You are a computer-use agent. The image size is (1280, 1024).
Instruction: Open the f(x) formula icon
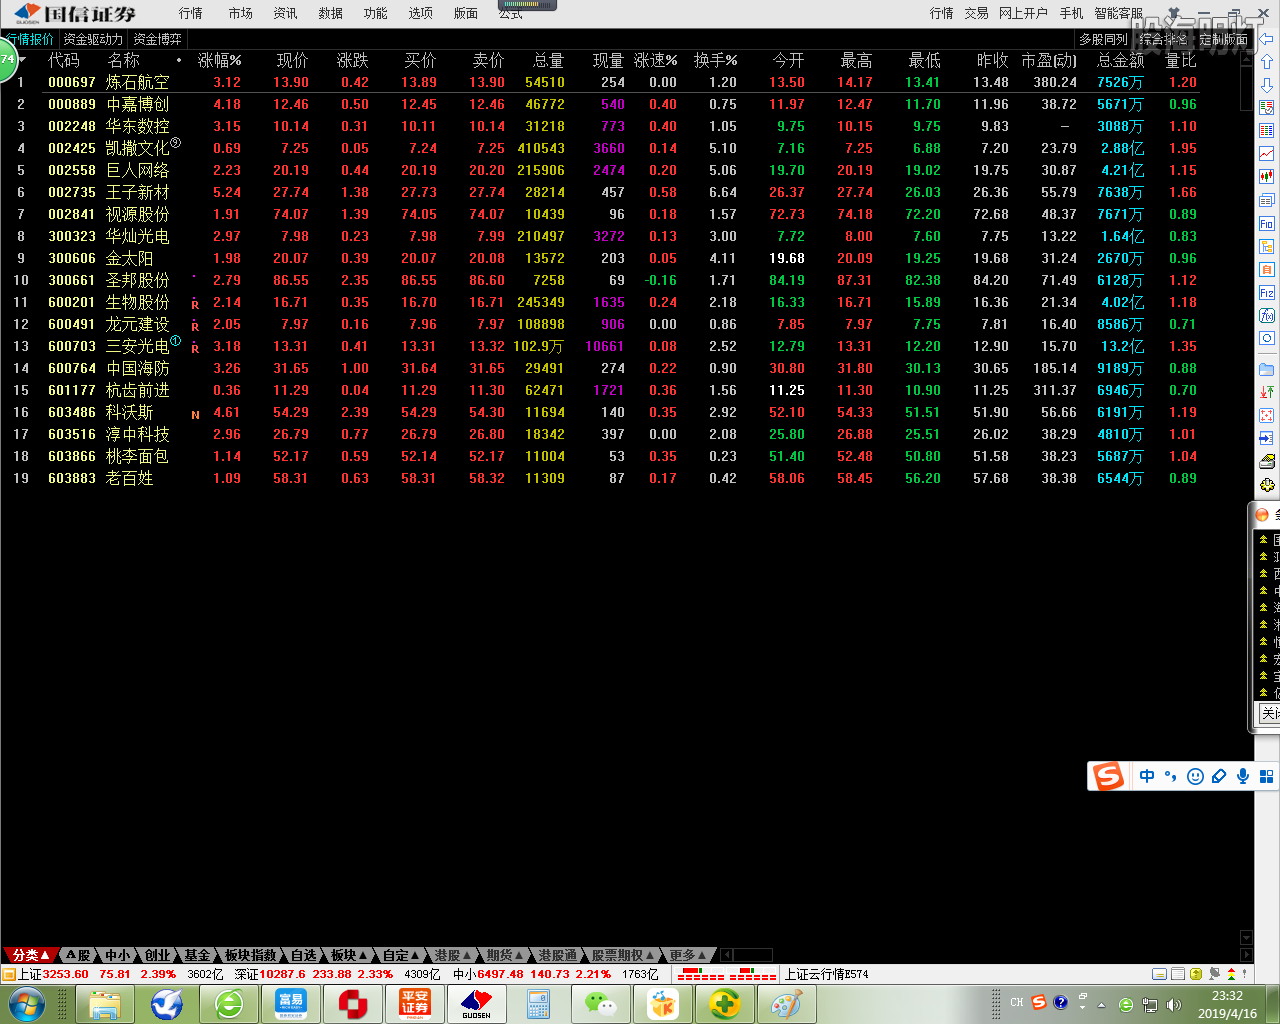tap(1266, 316)
